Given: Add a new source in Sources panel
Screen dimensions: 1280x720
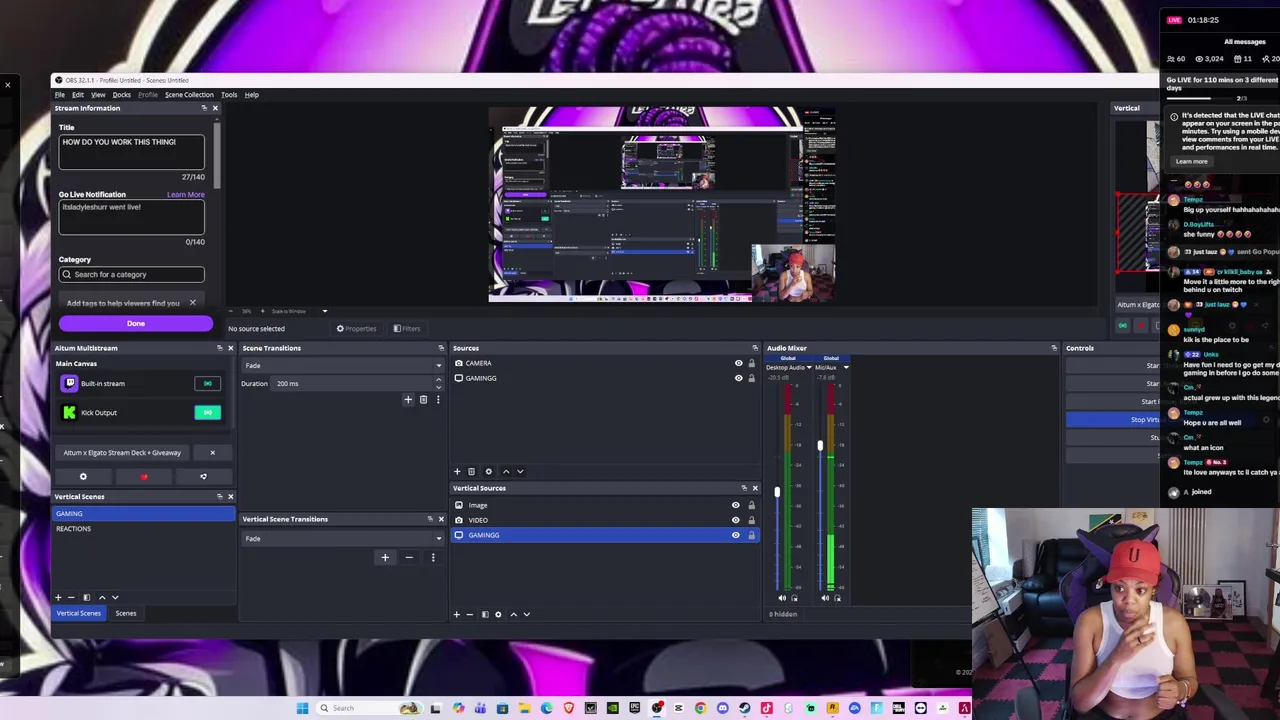Looking at the screenshot, I should pos(457,471).
